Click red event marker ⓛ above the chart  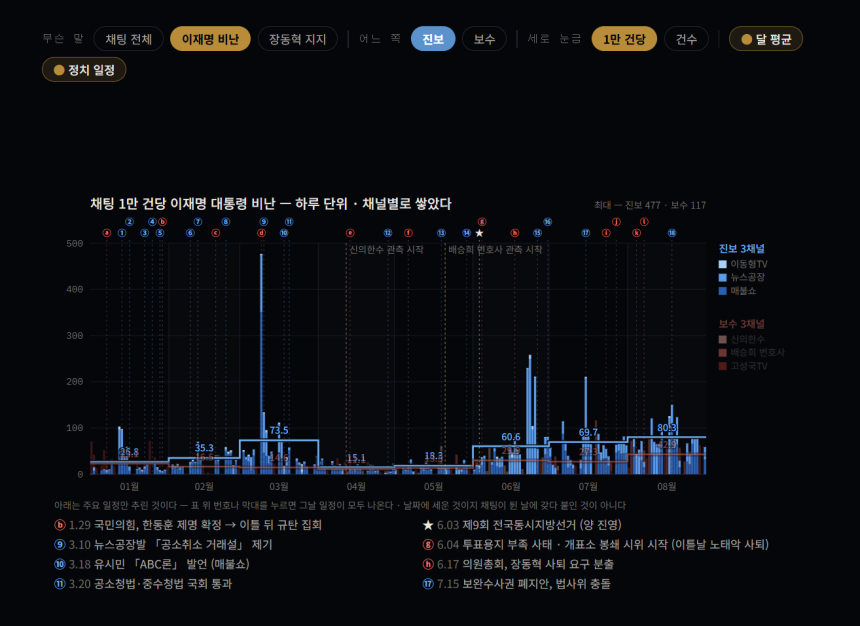[644, 222]
